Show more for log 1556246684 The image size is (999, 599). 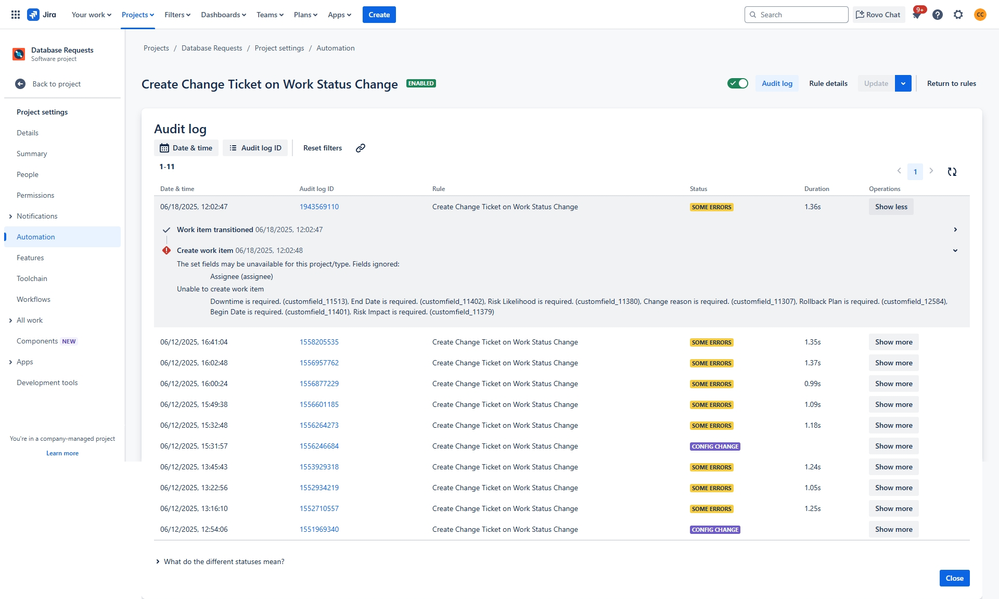[893, 446]
